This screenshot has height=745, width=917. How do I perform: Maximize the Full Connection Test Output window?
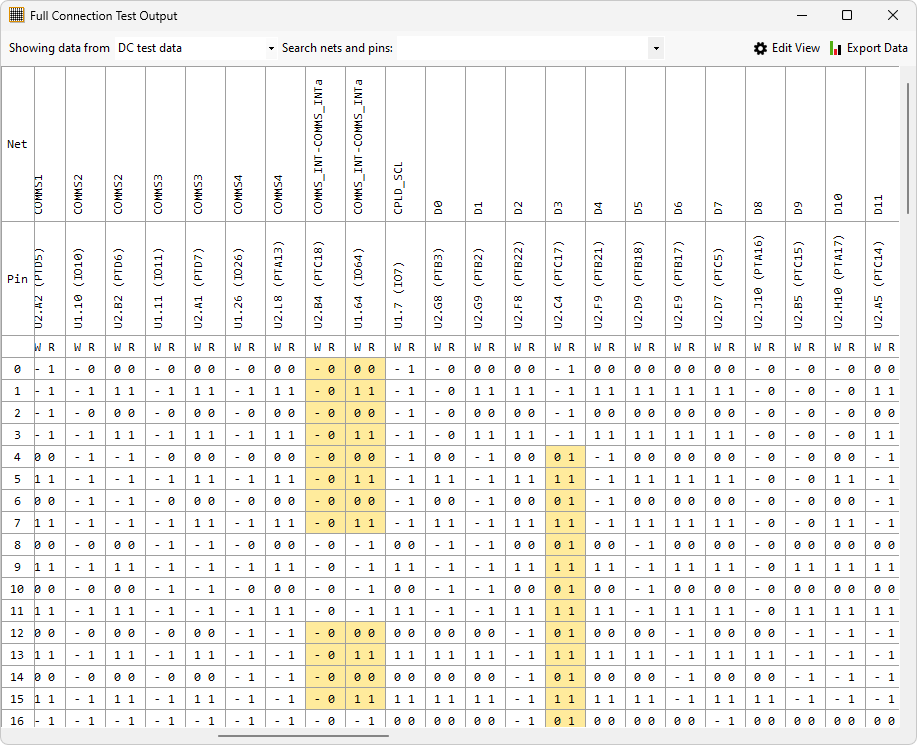tap(847, 15)
